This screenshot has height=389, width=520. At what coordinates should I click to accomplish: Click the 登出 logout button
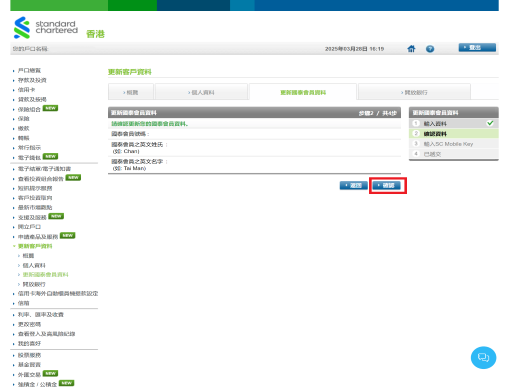[x=477, y=48]
